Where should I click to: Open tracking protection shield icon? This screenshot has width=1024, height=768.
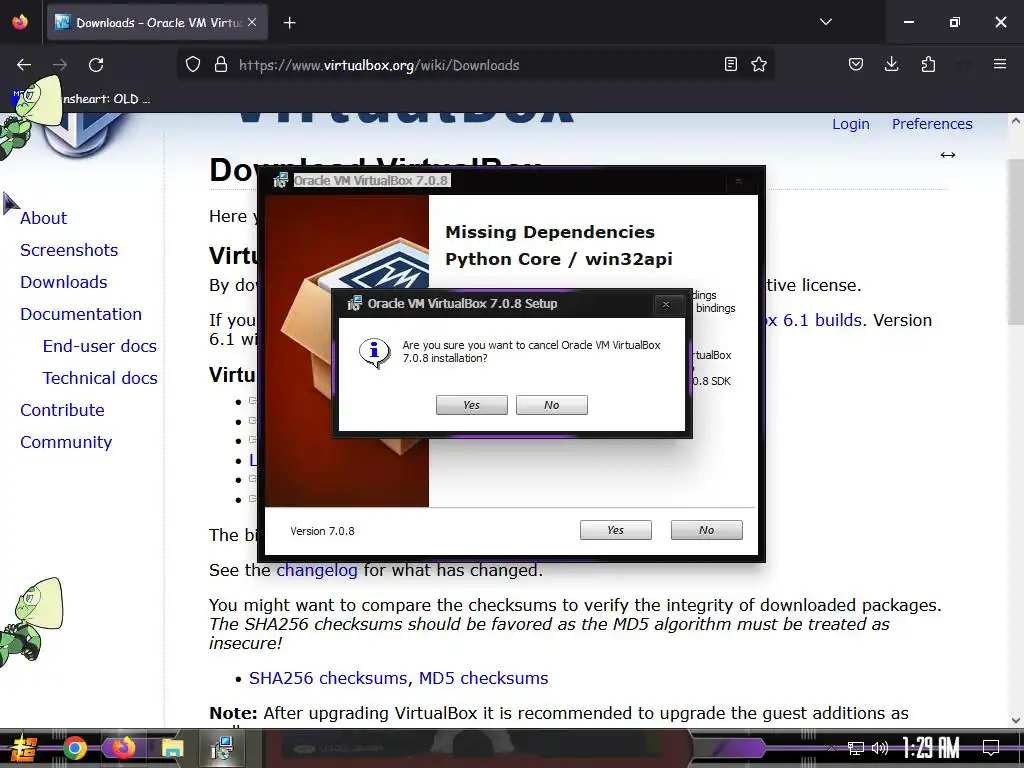point(193,65)
